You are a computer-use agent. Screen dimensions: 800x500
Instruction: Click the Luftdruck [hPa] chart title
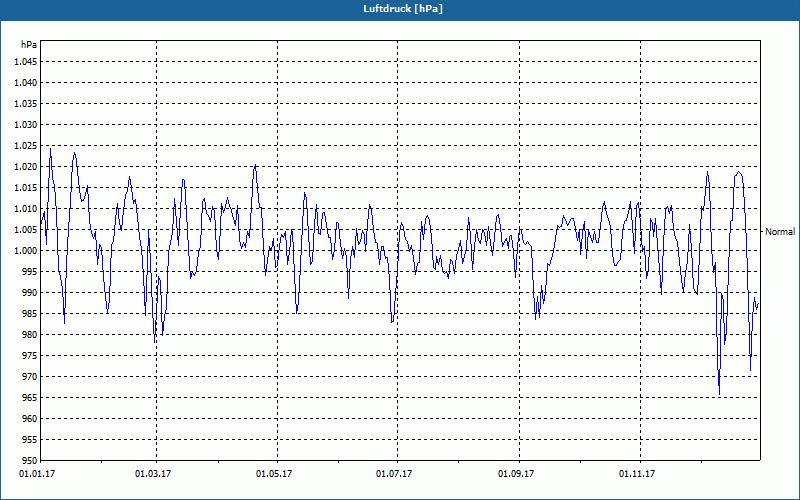(x=403, y=9)
